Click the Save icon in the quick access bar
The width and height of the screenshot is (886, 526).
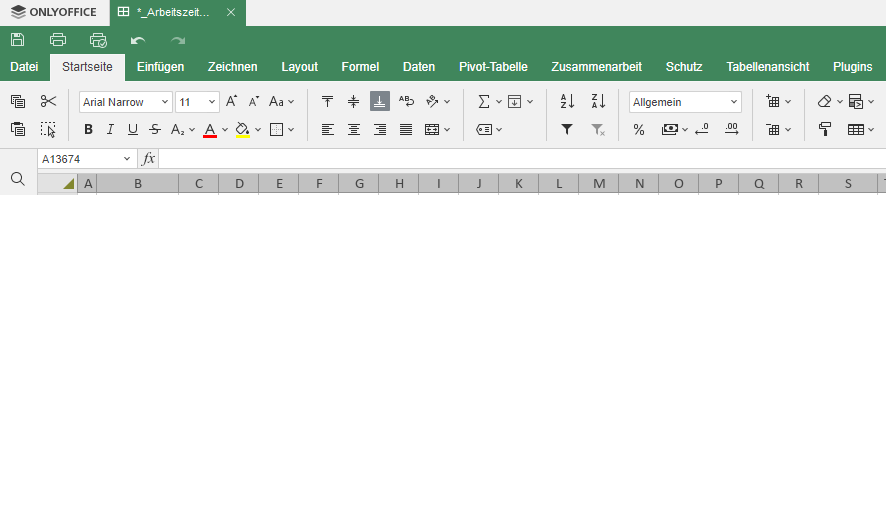coord(18,40)
